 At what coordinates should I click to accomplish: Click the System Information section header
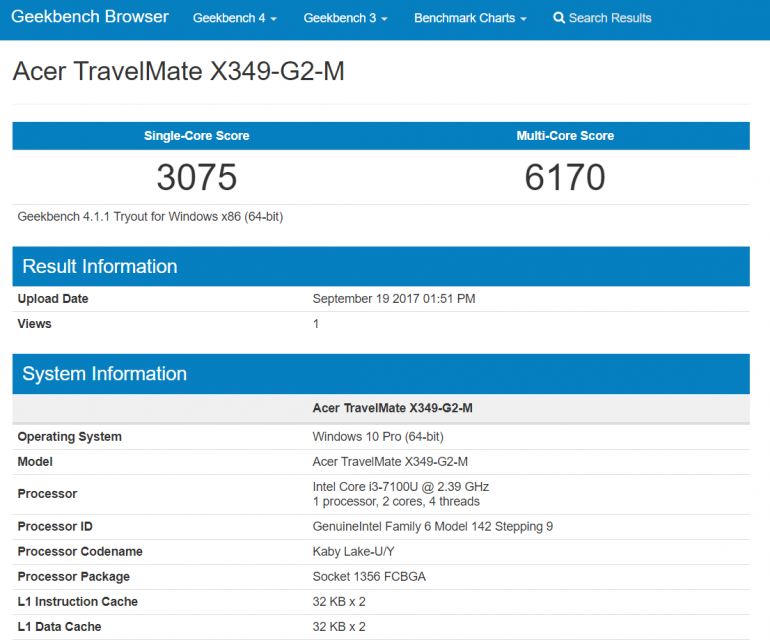[x=381, y=374]
